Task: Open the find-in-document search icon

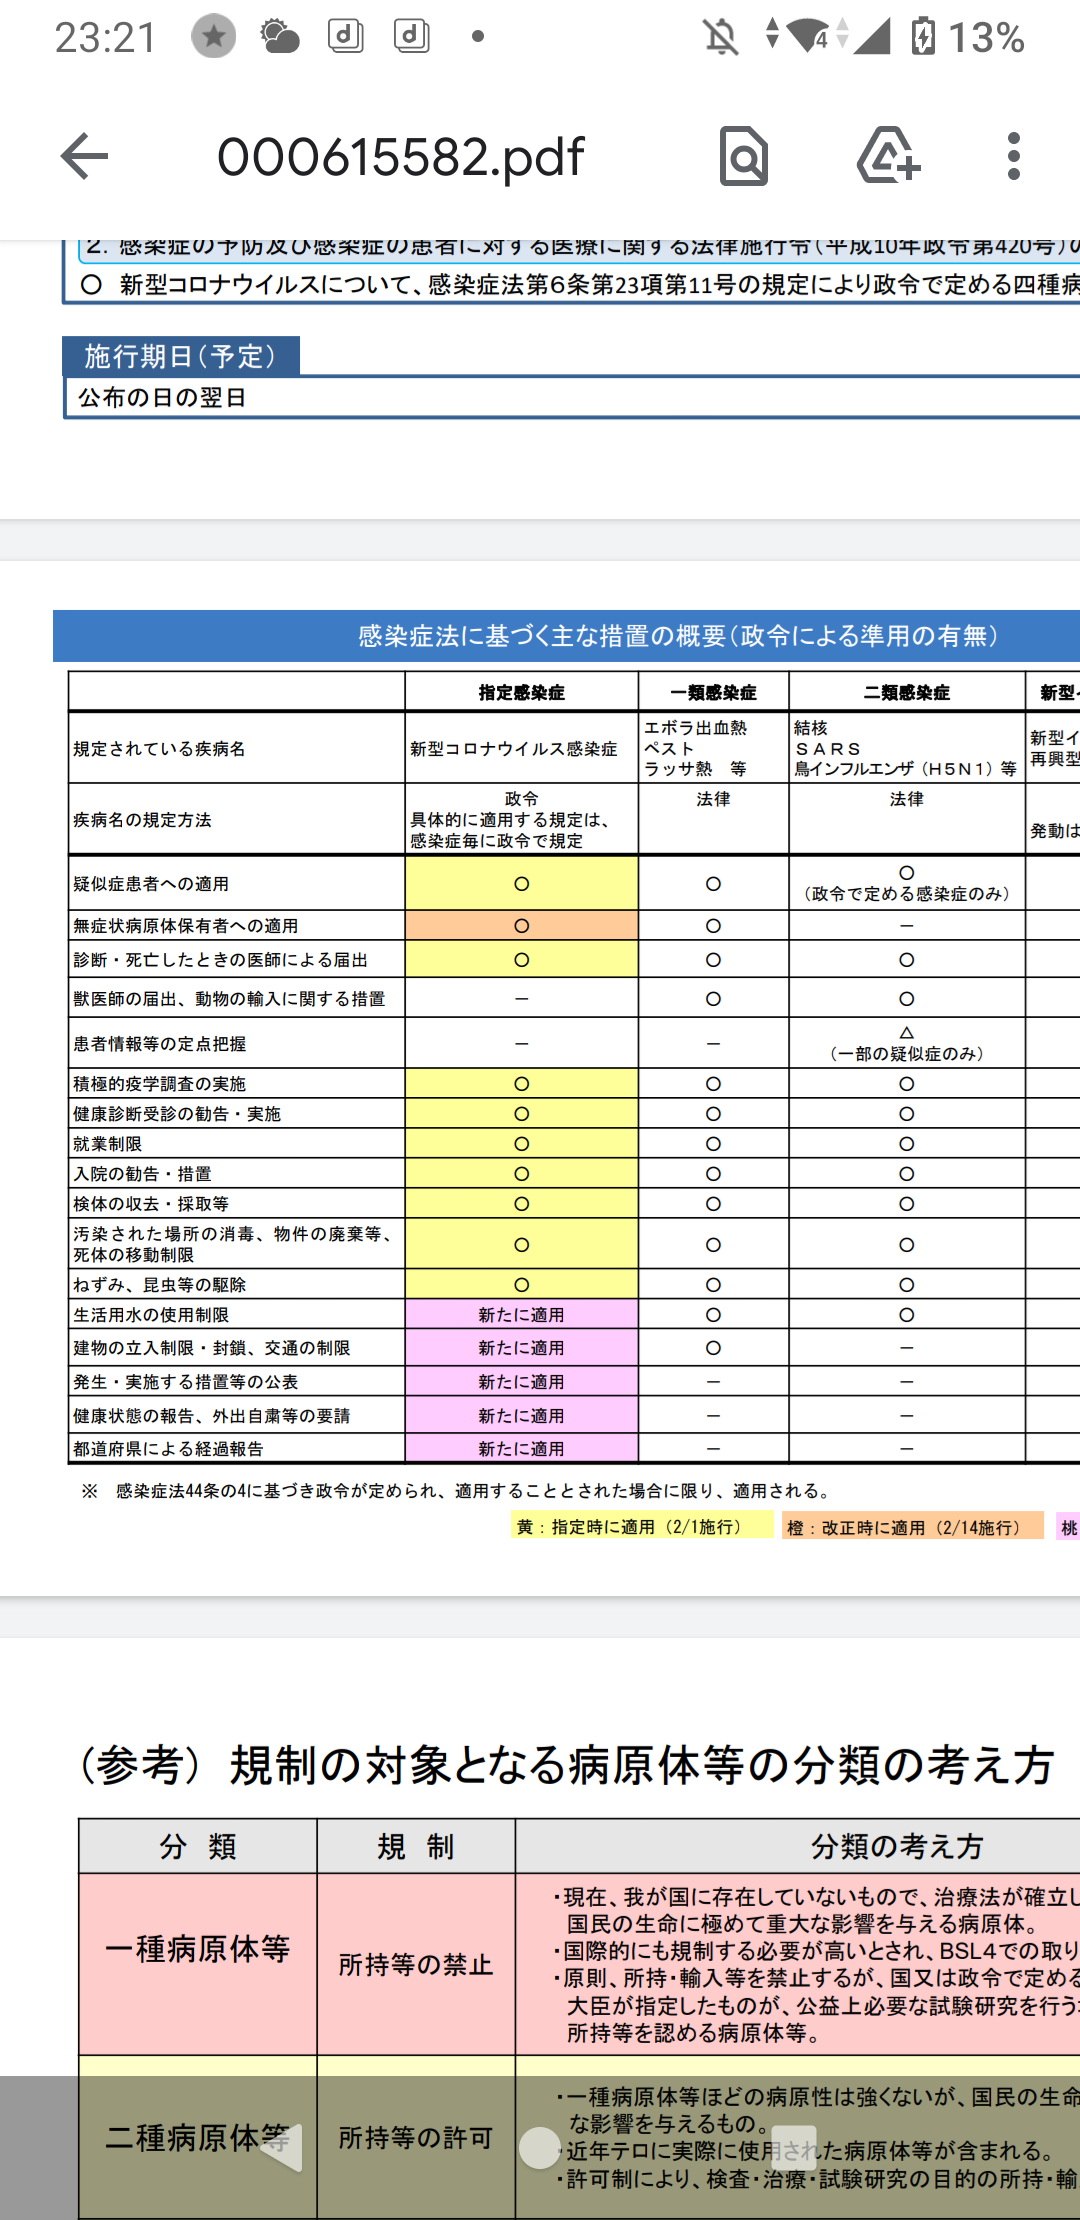Action: tap(743, 156)
